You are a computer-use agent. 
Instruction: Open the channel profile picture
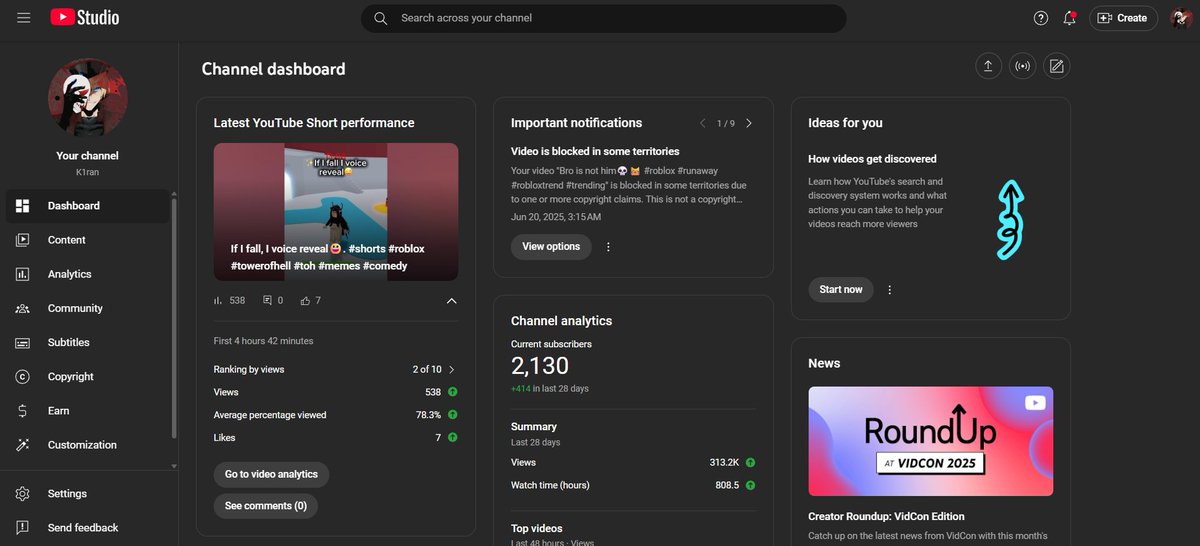pos(87,97)
